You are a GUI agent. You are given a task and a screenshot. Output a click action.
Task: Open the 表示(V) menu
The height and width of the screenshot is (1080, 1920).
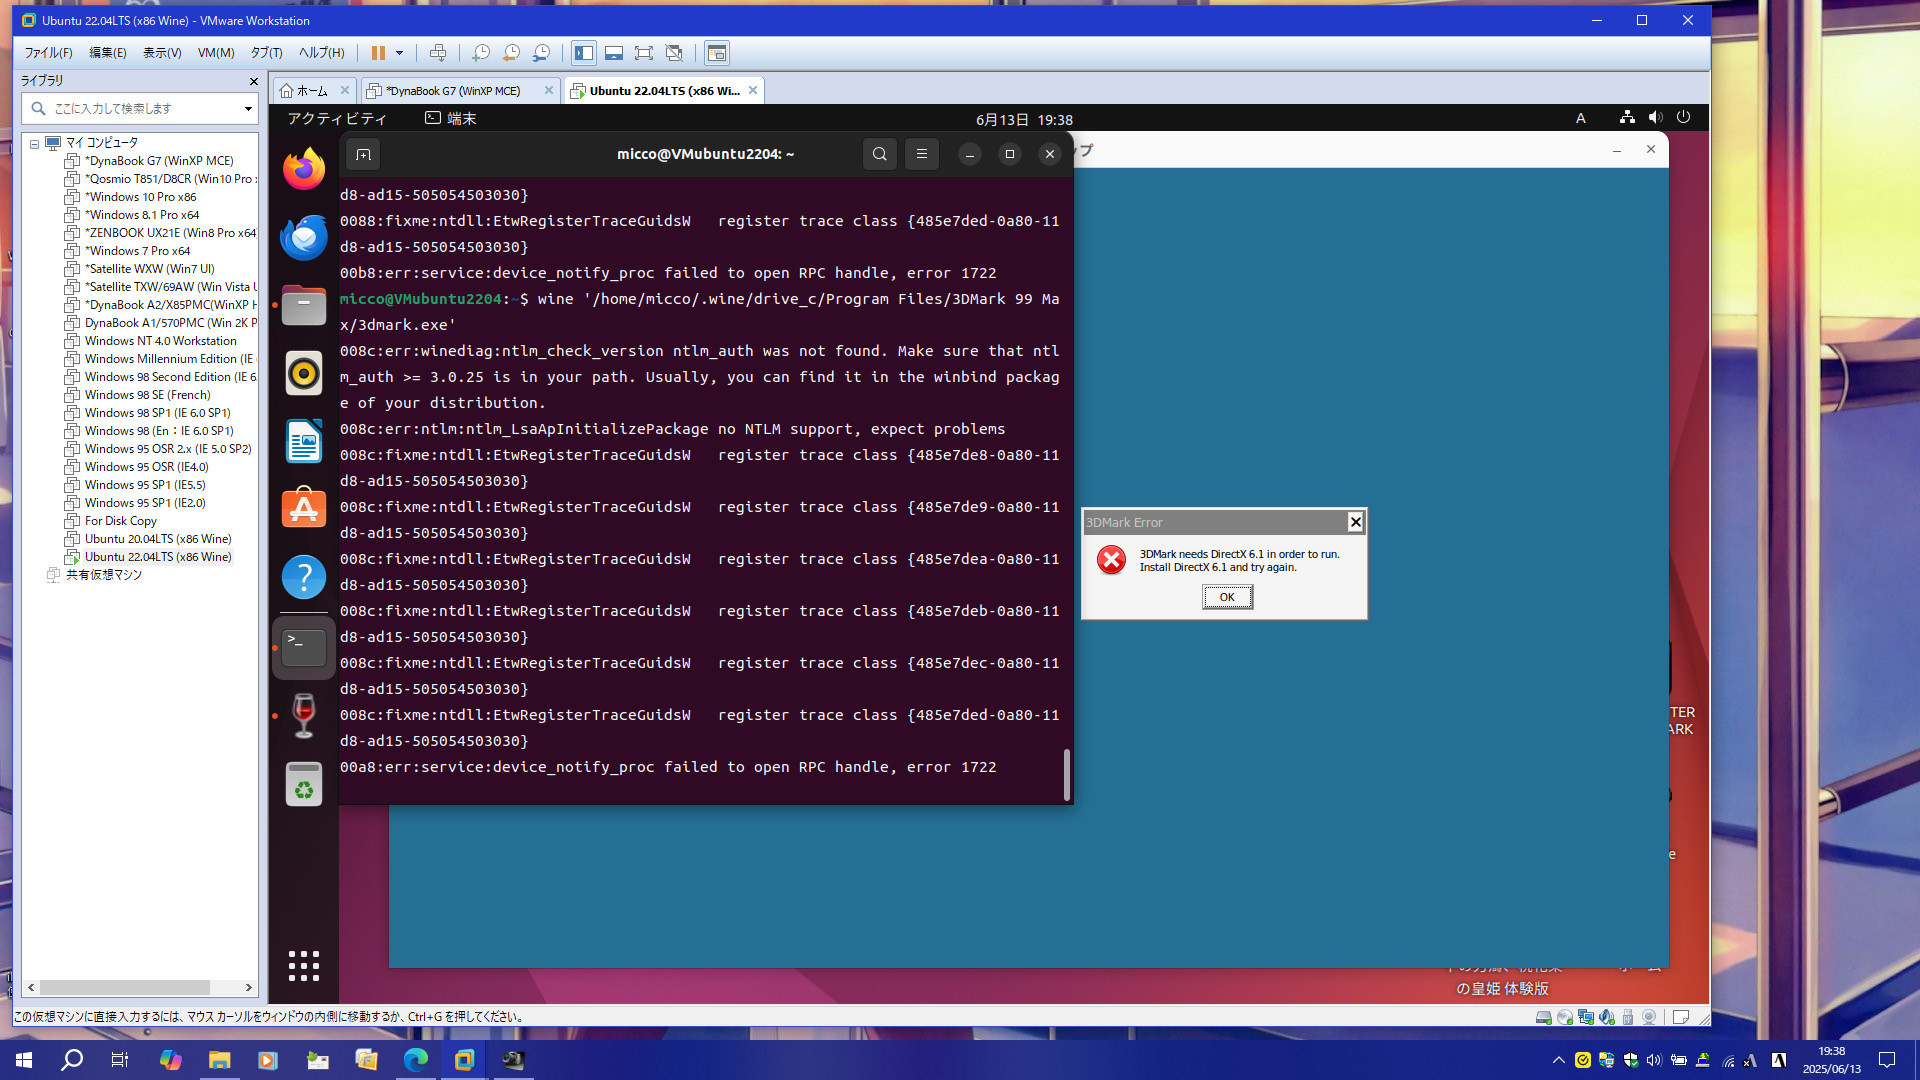162,53
